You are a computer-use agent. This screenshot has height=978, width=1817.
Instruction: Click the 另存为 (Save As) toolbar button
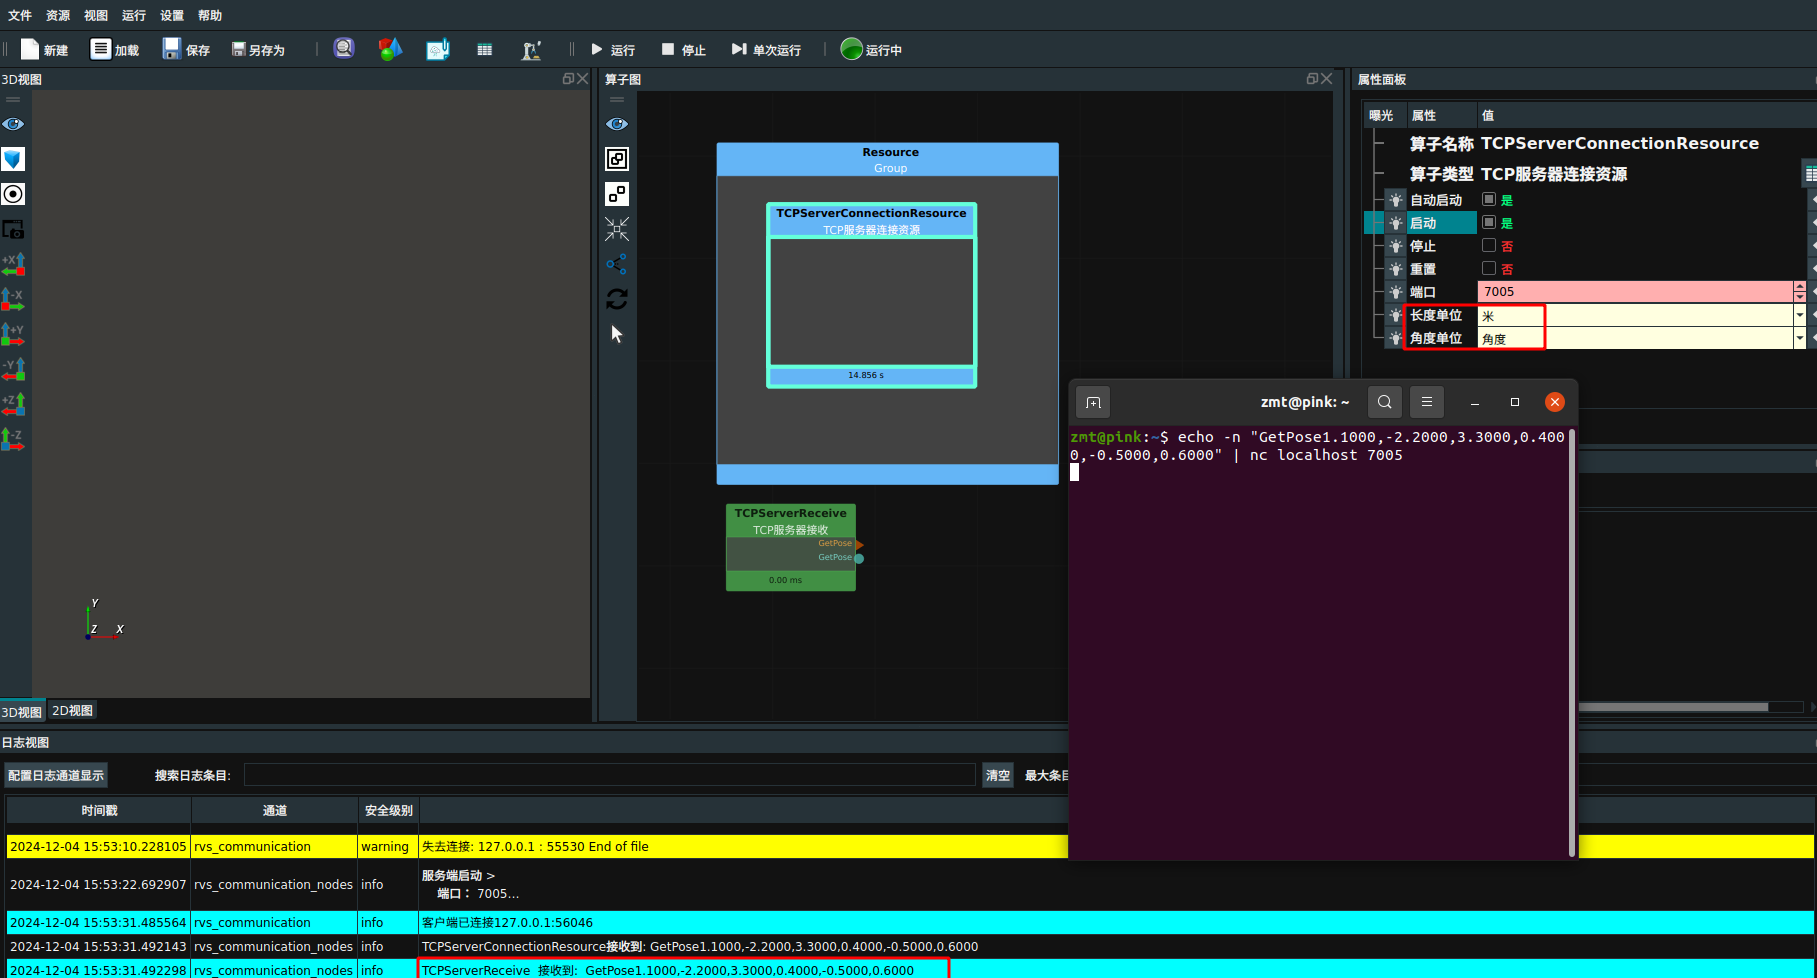coord(258,50)
